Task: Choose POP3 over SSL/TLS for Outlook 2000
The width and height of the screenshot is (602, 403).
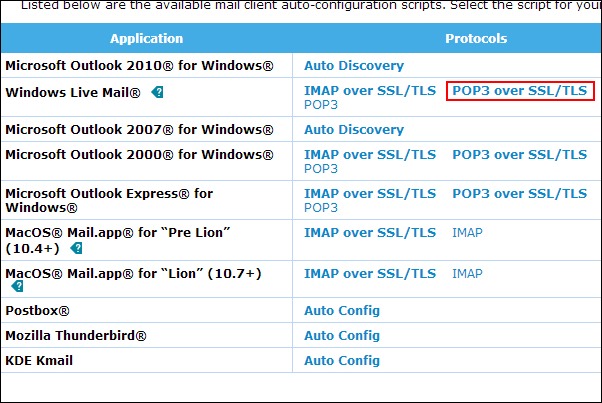Action: pos(519,155)
